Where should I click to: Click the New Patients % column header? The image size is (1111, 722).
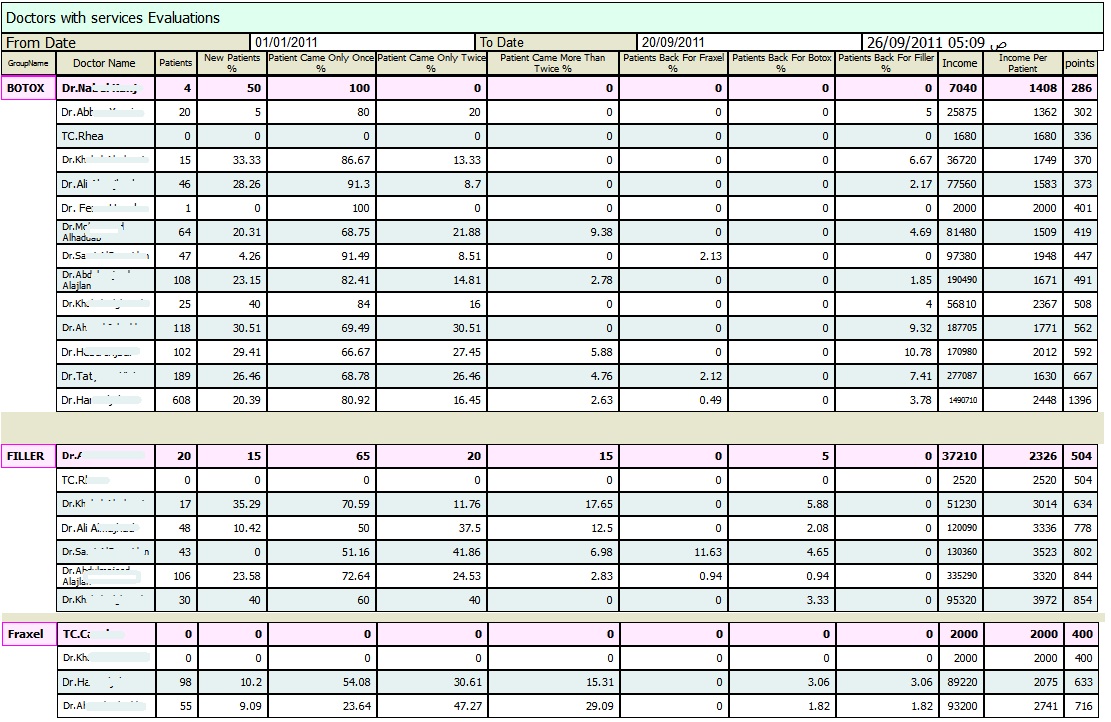click(x=231, y=63)
